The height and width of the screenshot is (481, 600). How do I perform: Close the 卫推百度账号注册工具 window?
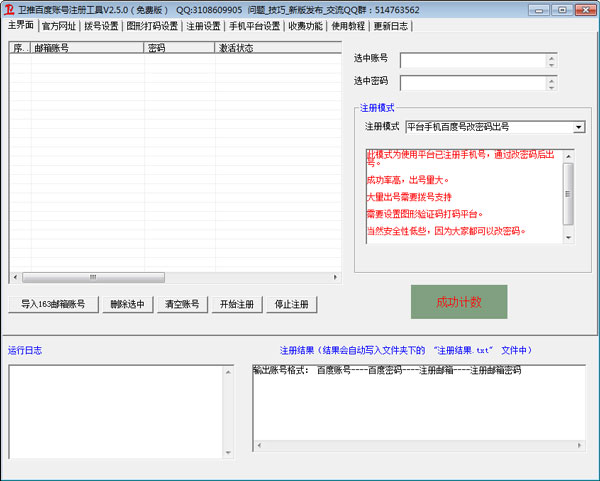tap(585, 10)
